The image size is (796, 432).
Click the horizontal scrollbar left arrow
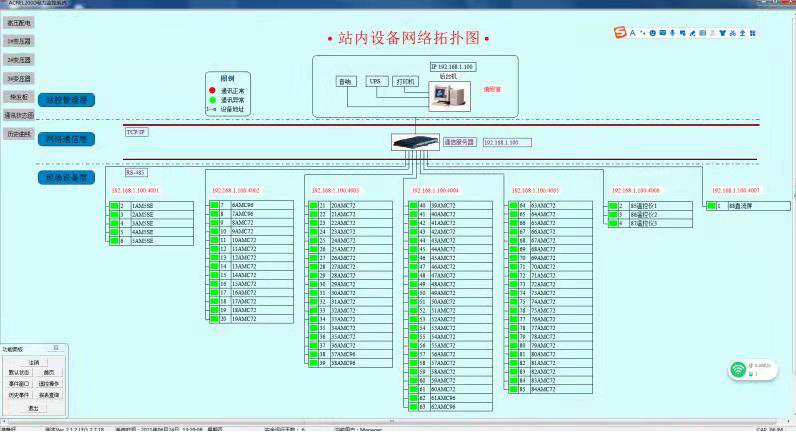[4, 421]
